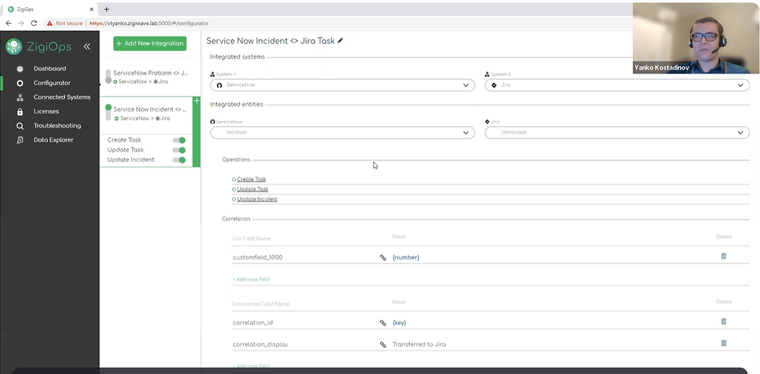Screen dimensions: 760x374
Task: Click link icon beside {number} value
Action: point(383,258)
